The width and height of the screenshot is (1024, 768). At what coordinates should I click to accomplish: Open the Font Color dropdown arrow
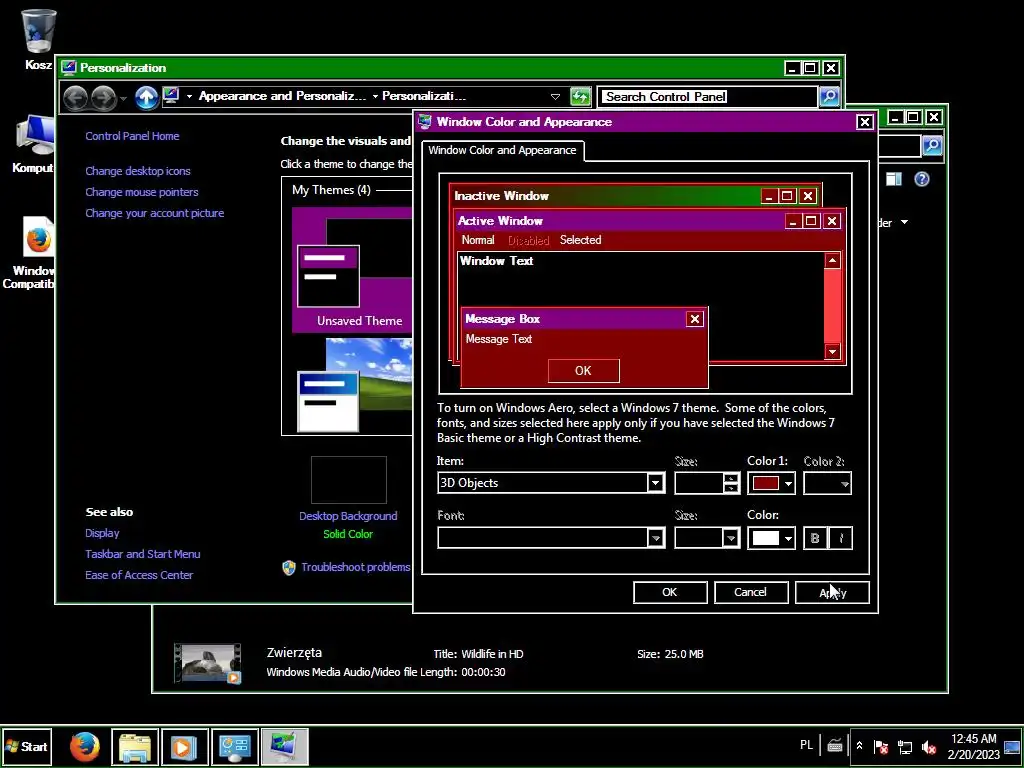click(x=788, y=538)
